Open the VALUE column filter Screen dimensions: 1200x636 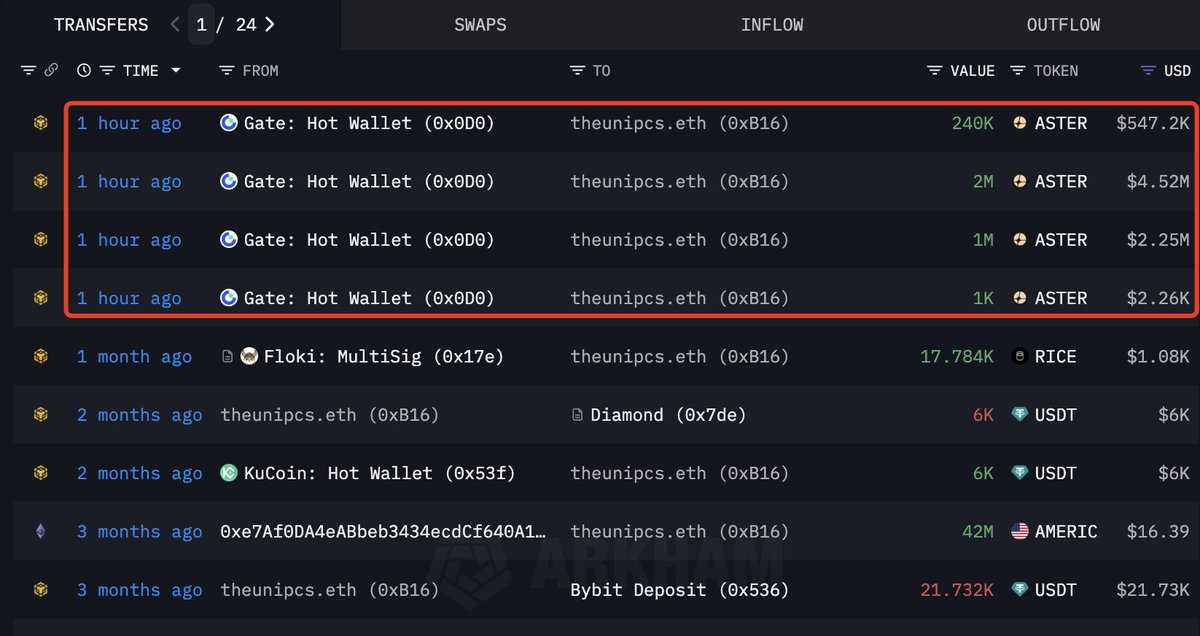(x=935, y=71)
